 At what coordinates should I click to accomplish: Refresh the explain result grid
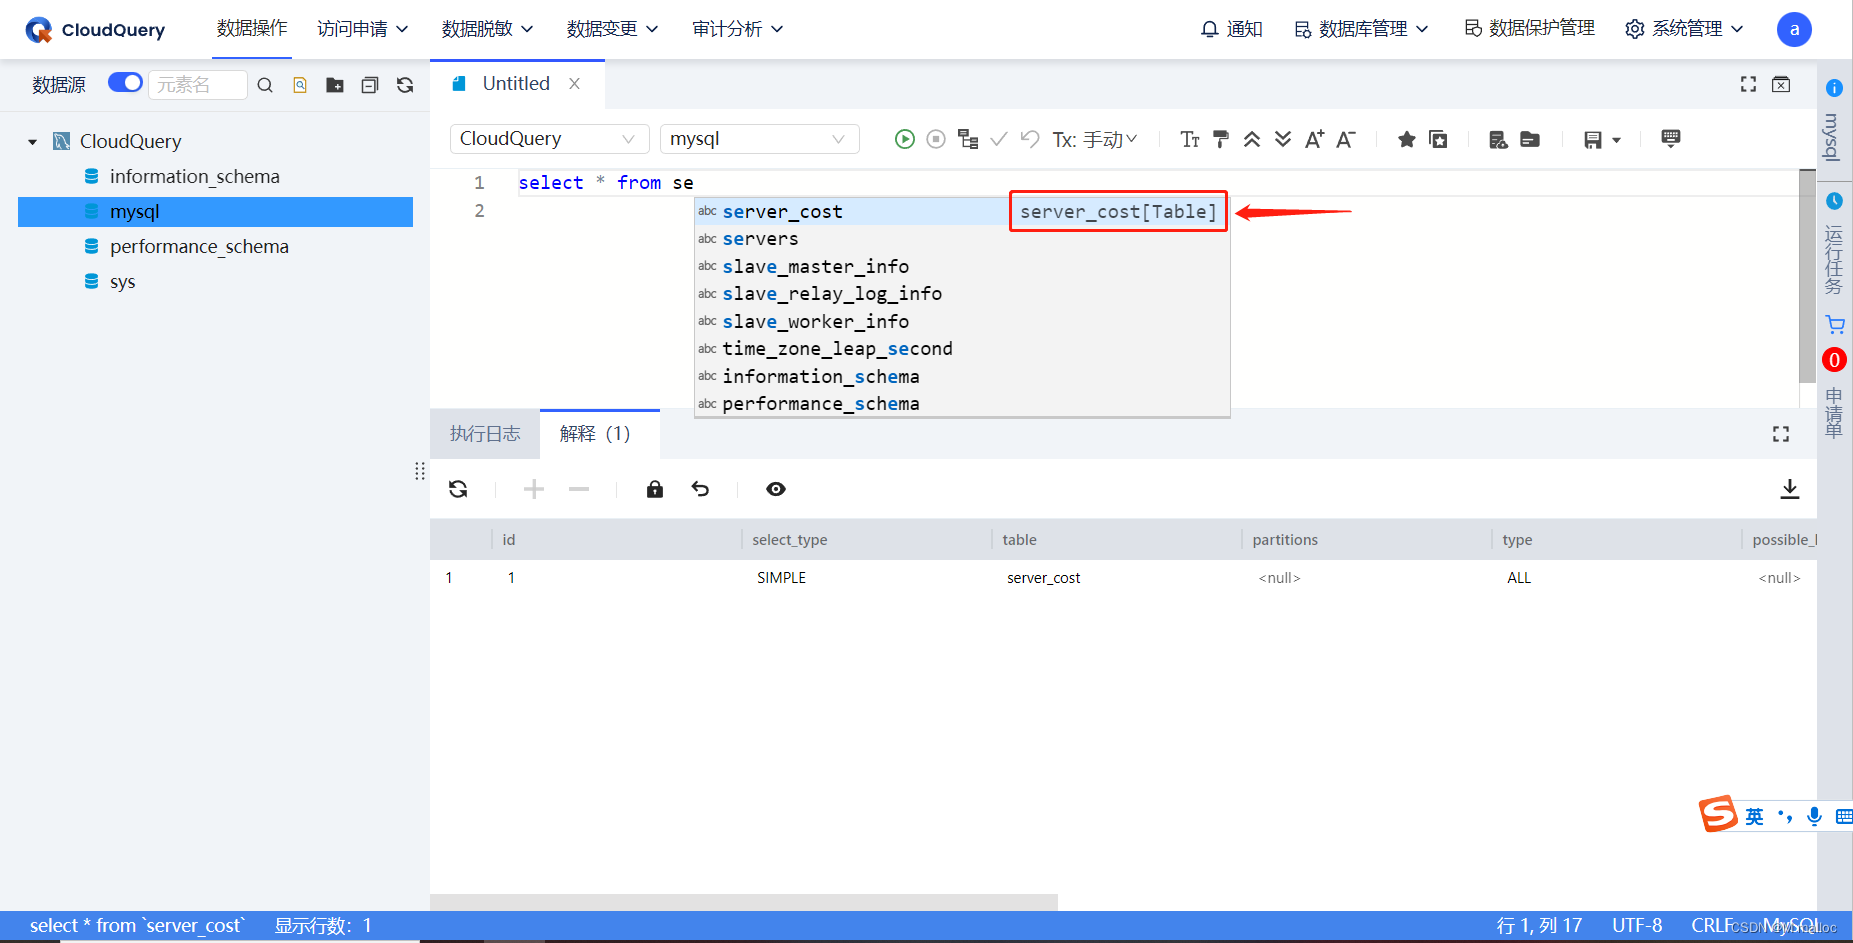(458, 489)
